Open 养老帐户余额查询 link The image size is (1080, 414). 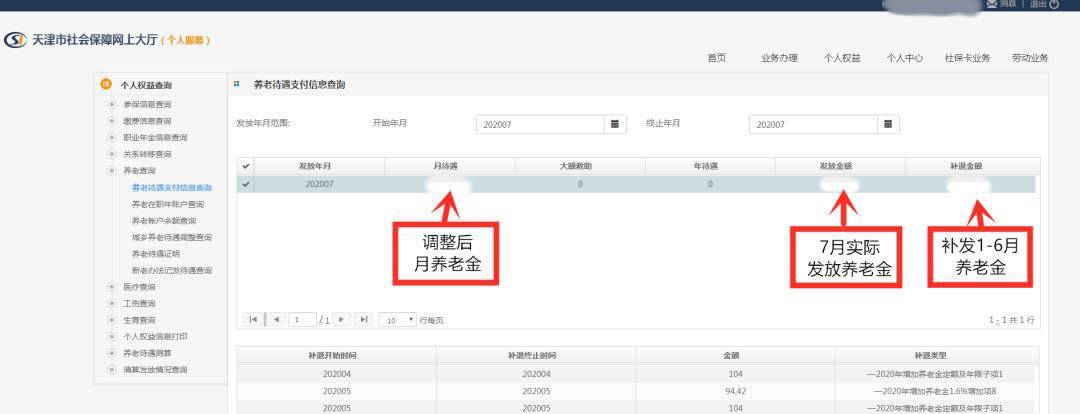point(164,220)
